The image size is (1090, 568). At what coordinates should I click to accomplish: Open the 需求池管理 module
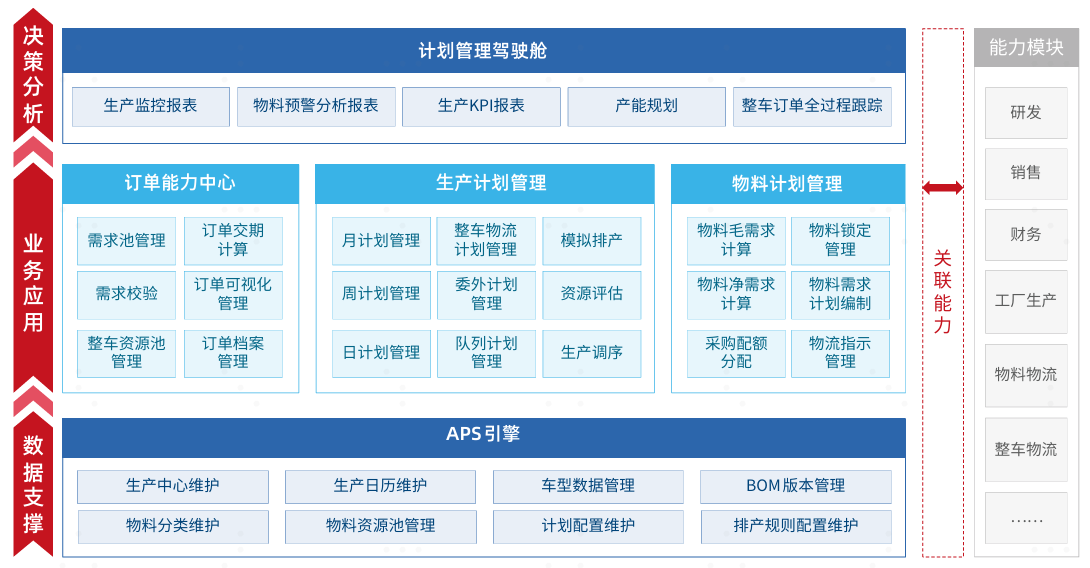pyautogui.click(x=127, y=241)
